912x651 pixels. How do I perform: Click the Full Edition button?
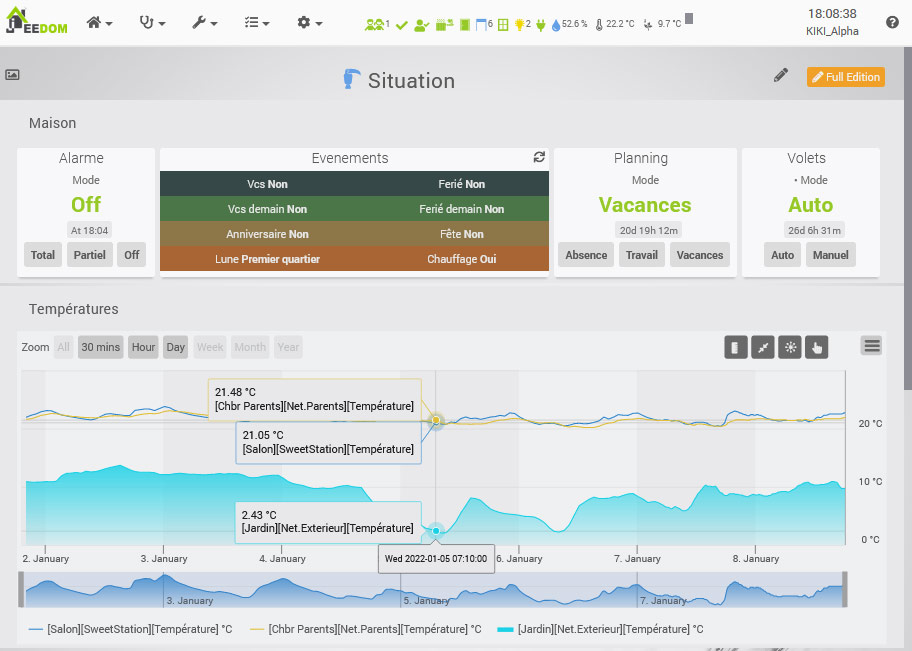(x=845, y=77)
